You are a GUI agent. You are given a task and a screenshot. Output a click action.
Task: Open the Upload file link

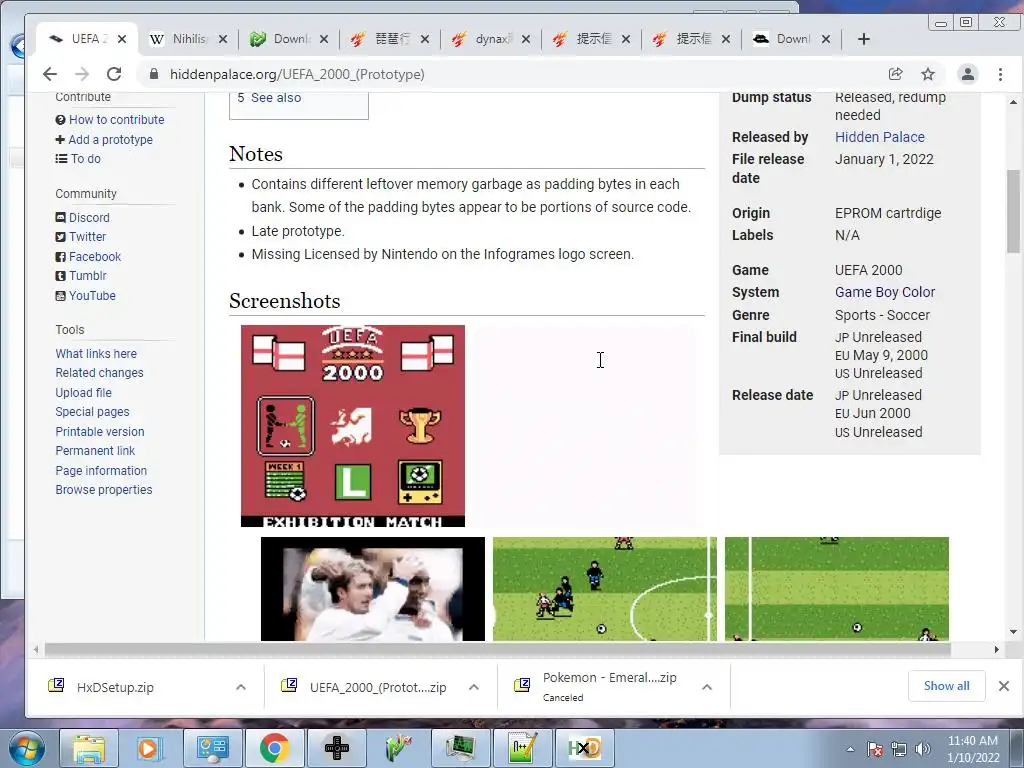coord(84,392)
